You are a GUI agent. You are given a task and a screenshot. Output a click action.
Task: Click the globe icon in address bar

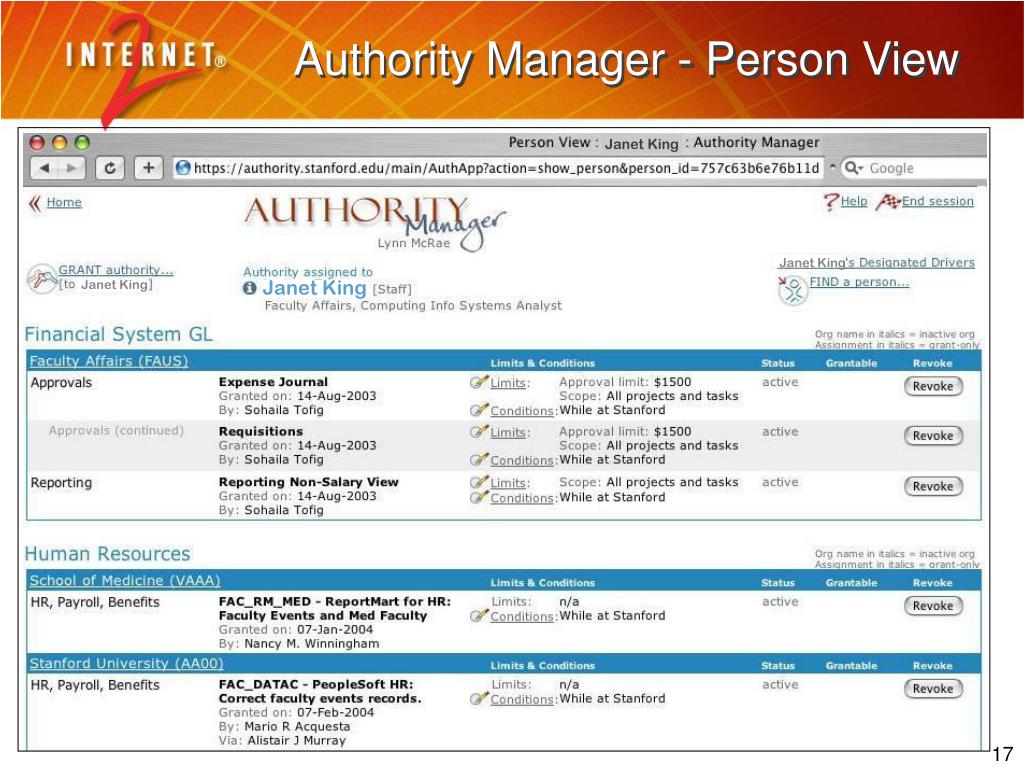tap(184, 168)
